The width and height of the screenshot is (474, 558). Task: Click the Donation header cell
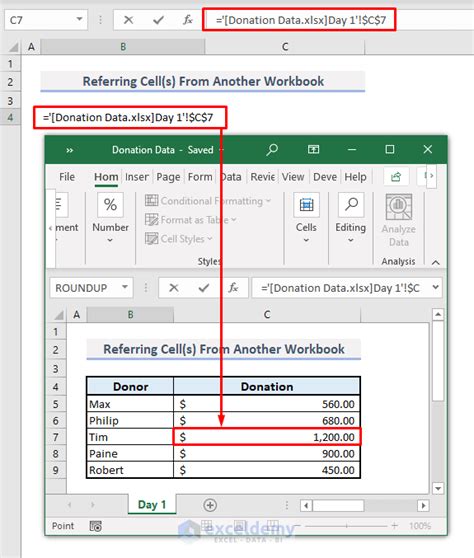pyautogui.click(x=267, y=386)
